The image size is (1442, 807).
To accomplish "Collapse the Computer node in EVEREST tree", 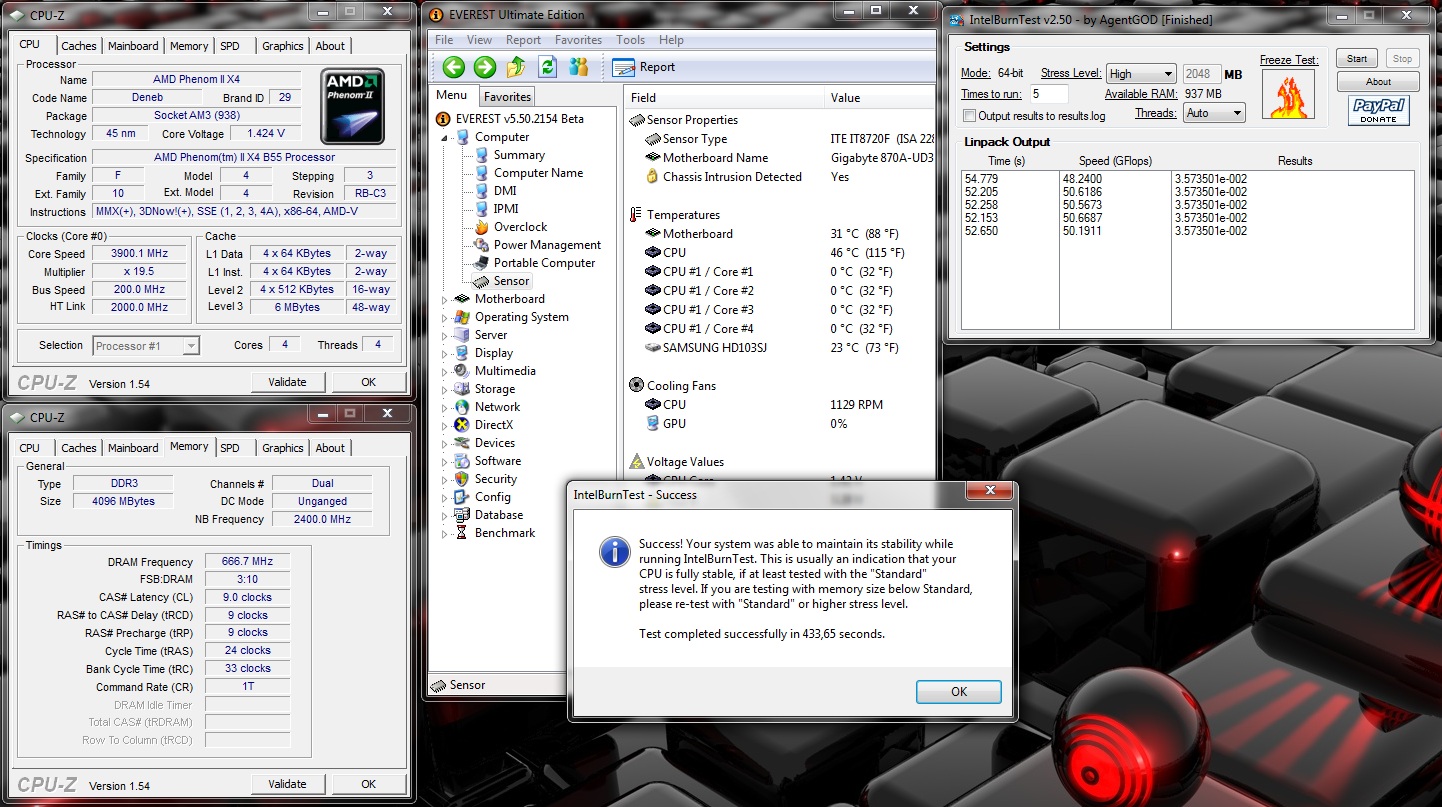I will (446, 137).
